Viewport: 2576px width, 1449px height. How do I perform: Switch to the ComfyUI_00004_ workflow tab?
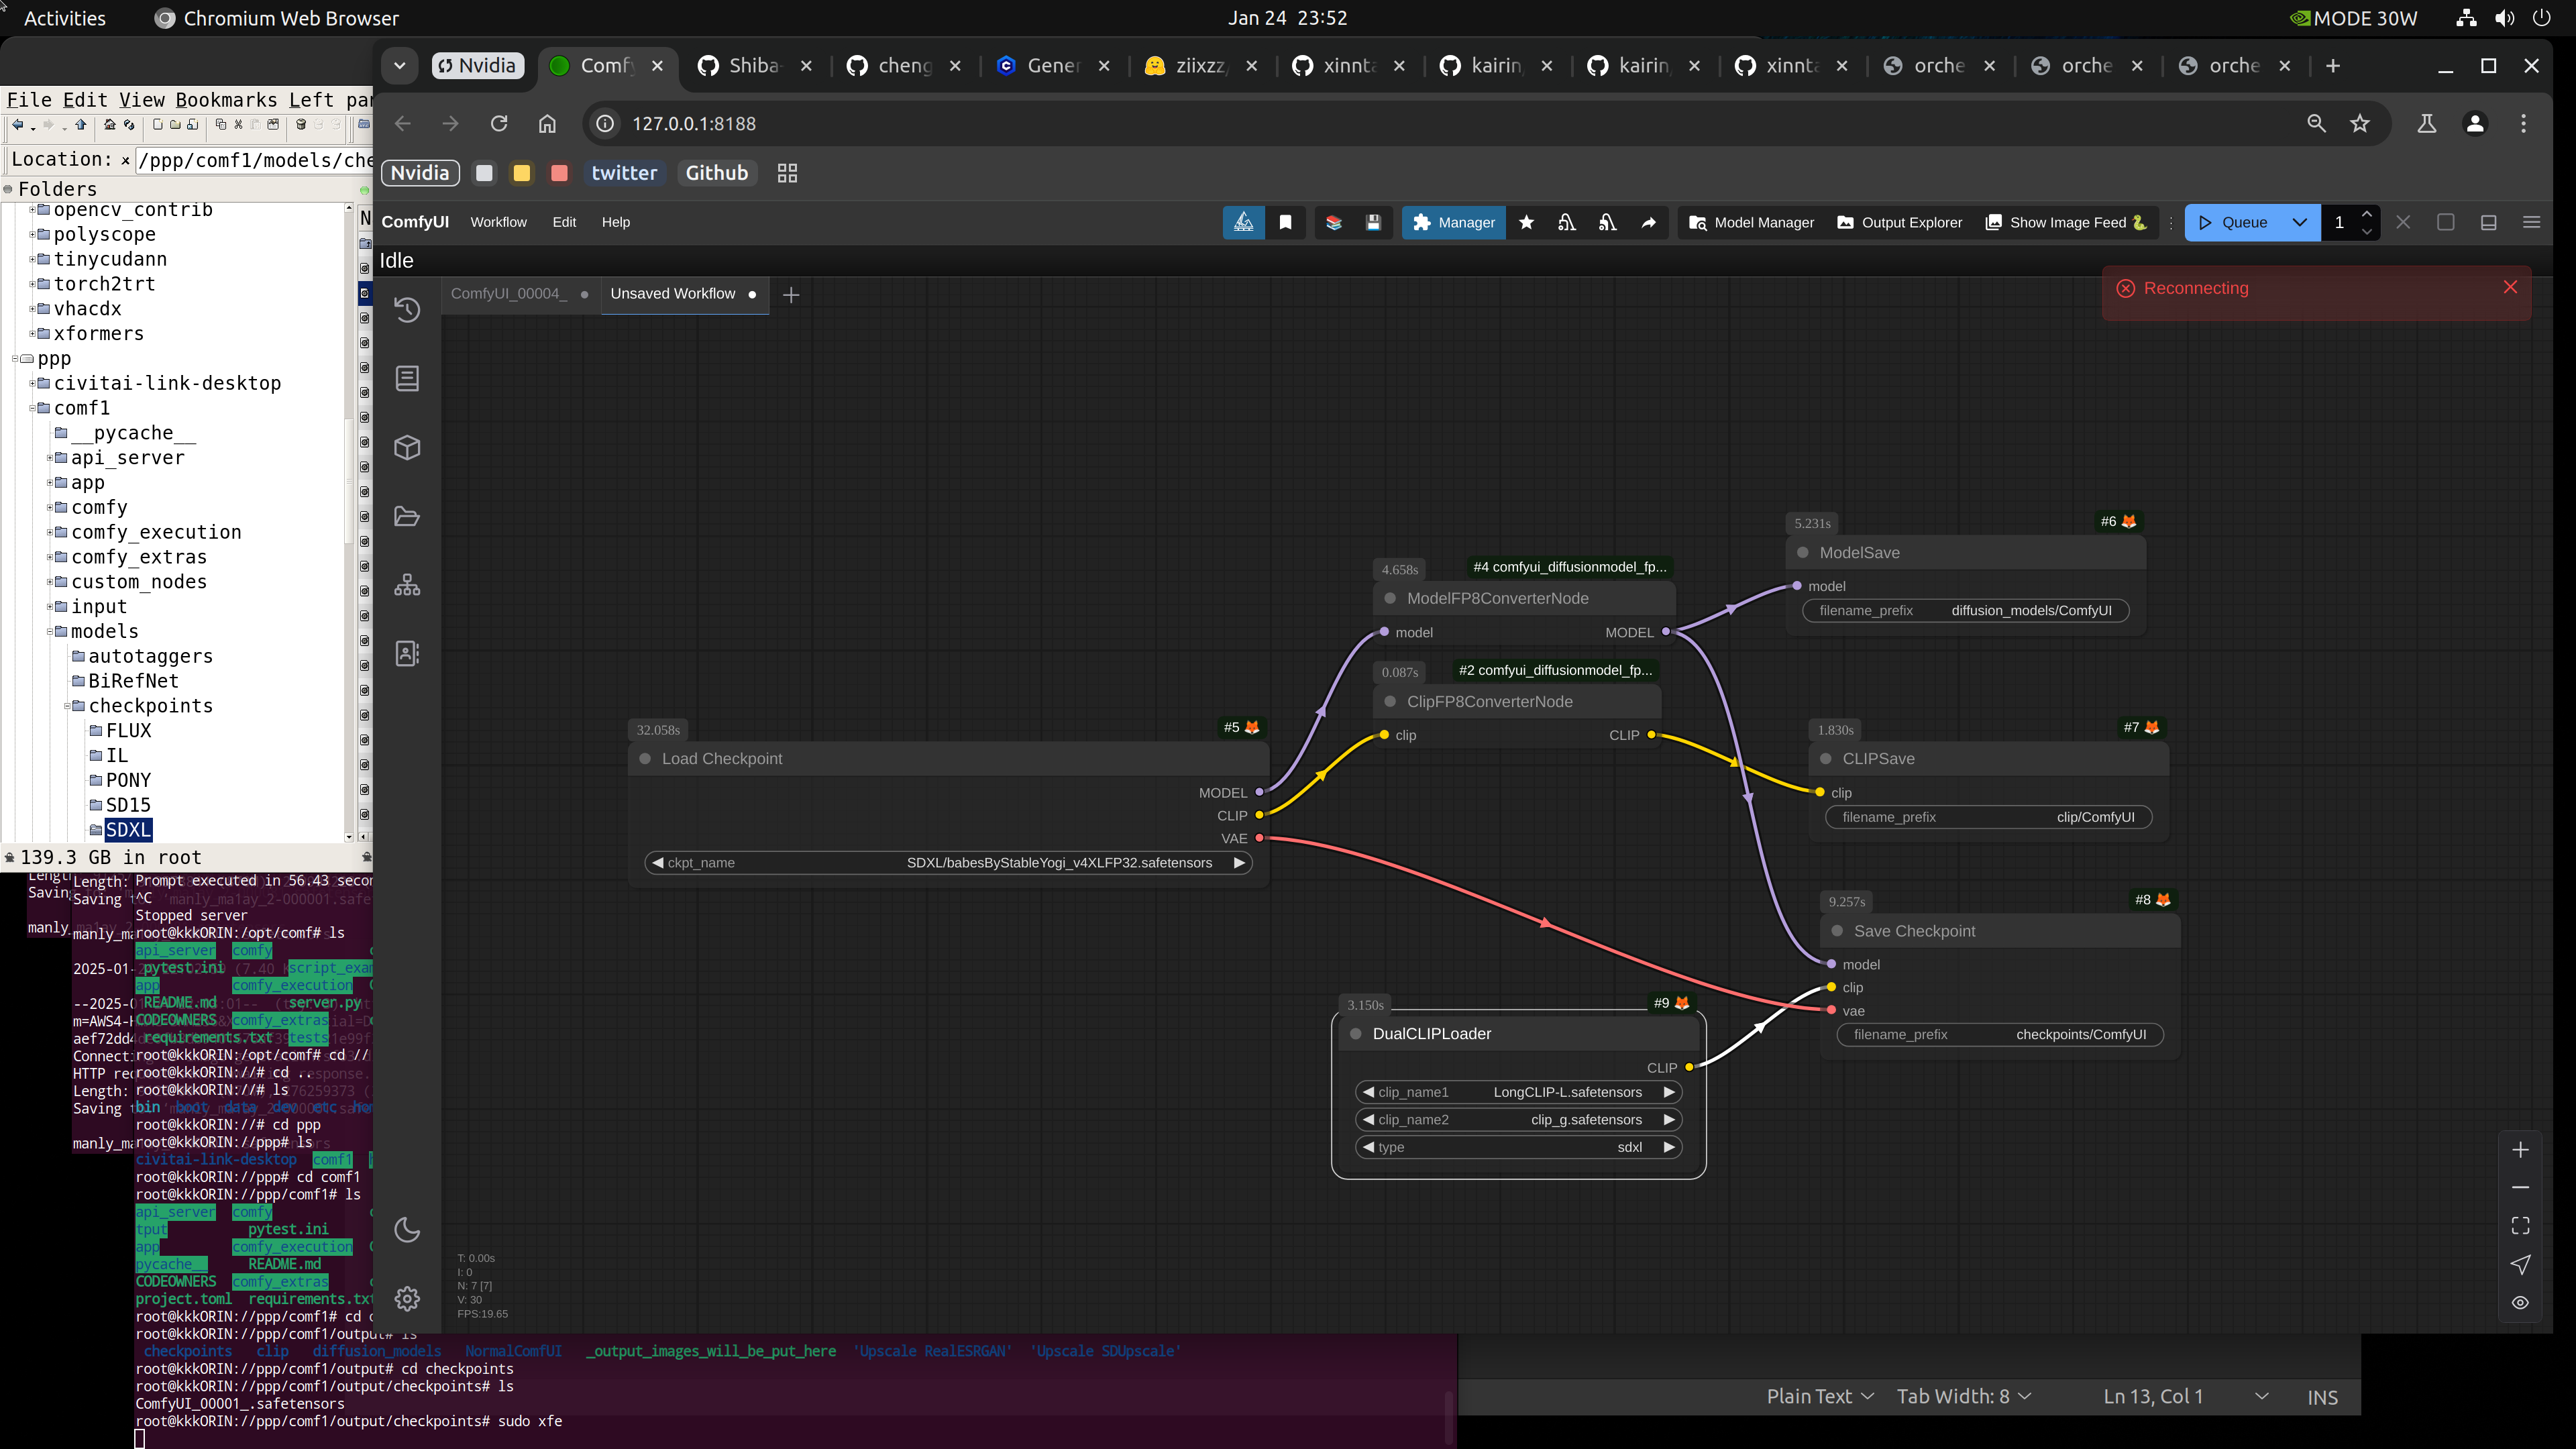tap(508, 293)
